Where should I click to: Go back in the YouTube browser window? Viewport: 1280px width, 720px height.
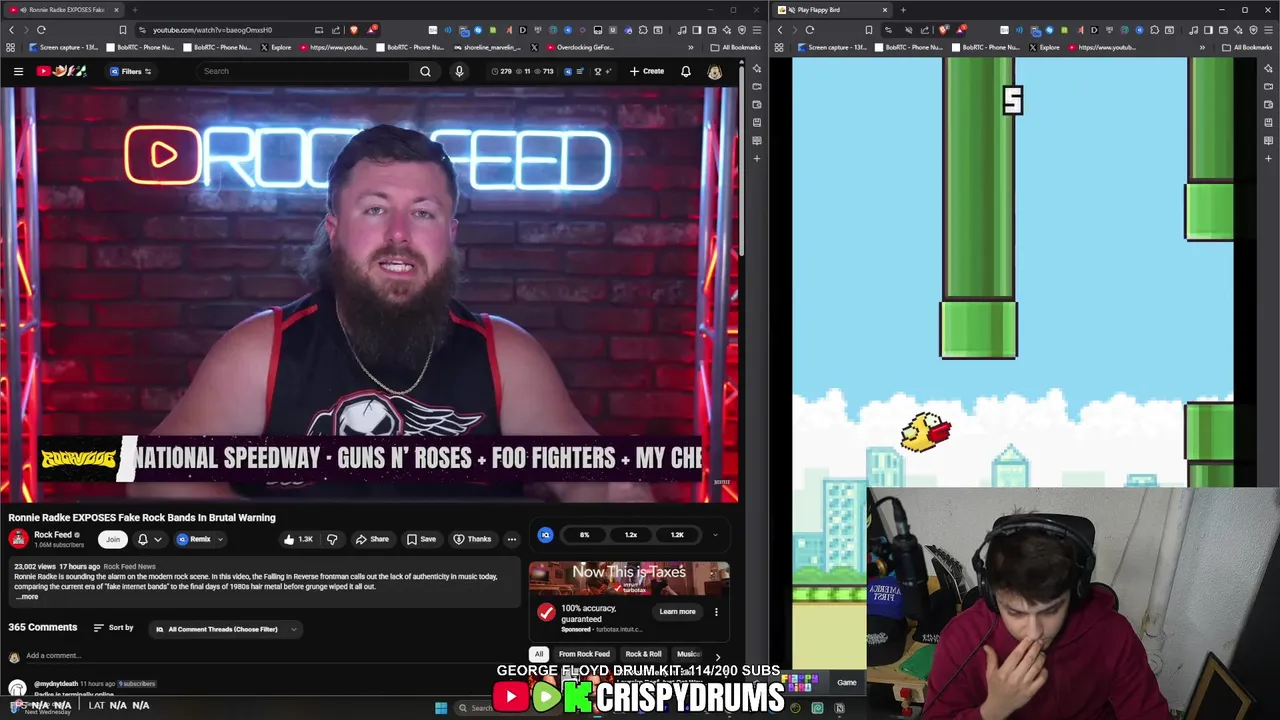coord(11,30)
